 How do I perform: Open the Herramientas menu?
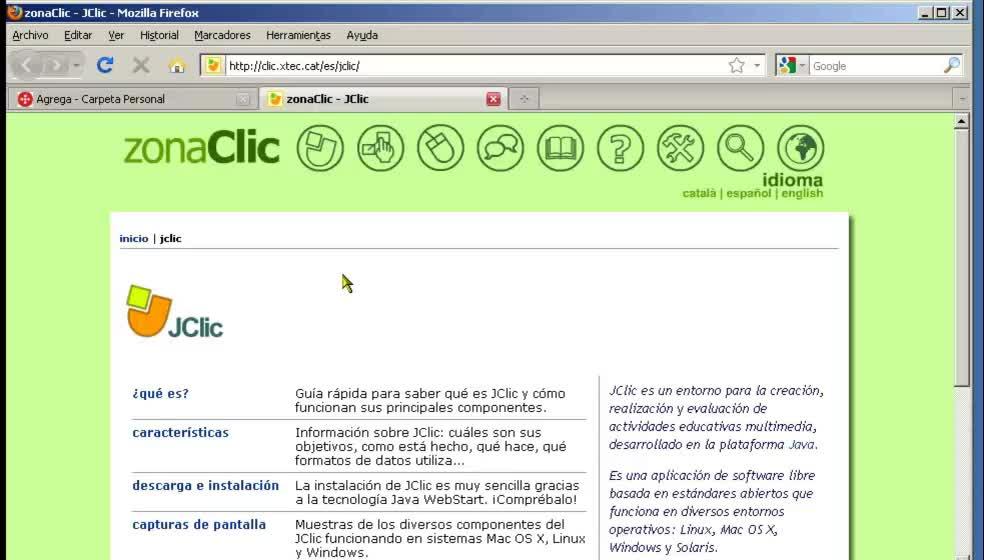click(x=298, y=35)
